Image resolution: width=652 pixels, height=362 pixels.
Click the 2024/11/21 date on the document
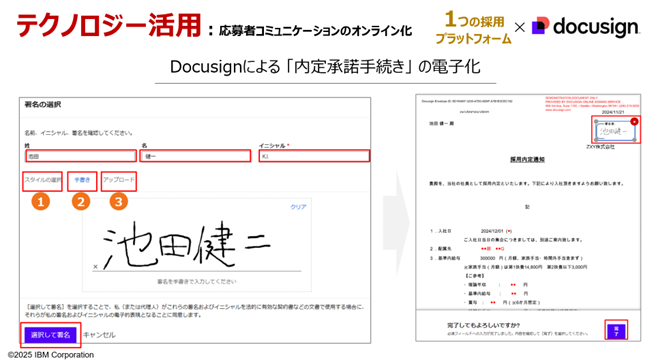pyautogui.click(x=613, y=112)
